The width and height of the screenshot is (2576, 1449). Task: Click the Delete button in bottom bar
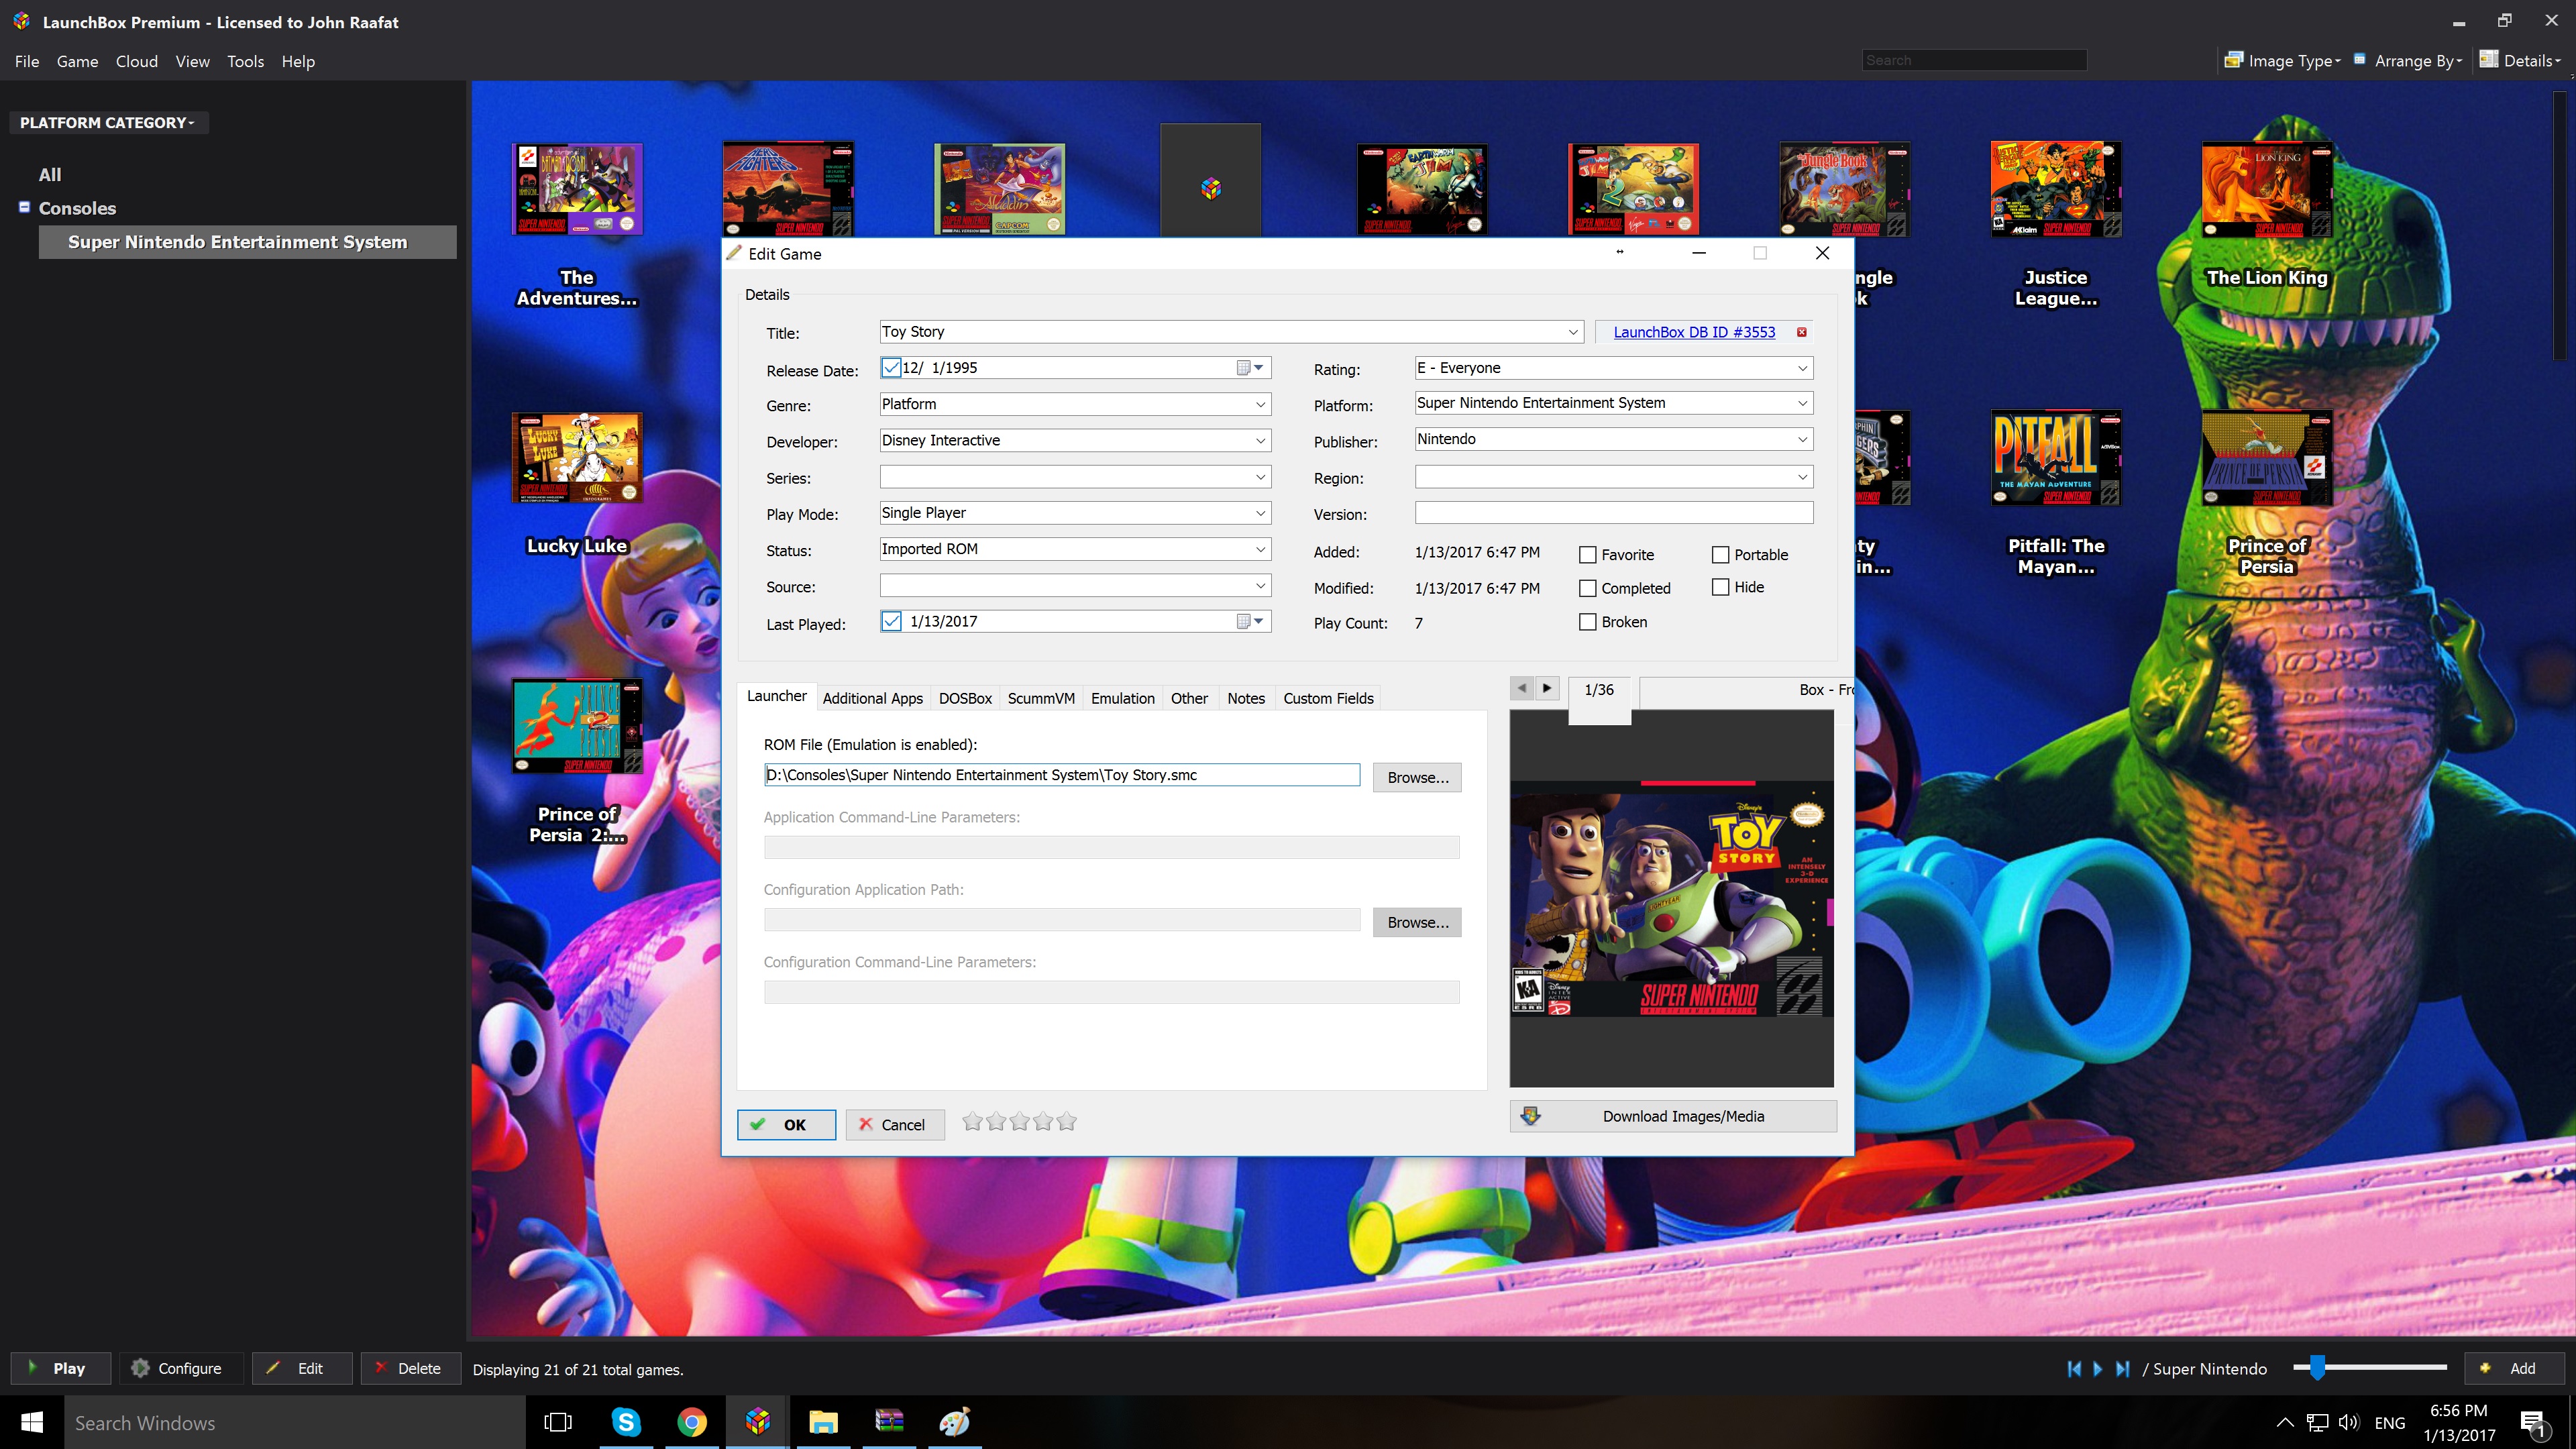[x=410, y=1368]
